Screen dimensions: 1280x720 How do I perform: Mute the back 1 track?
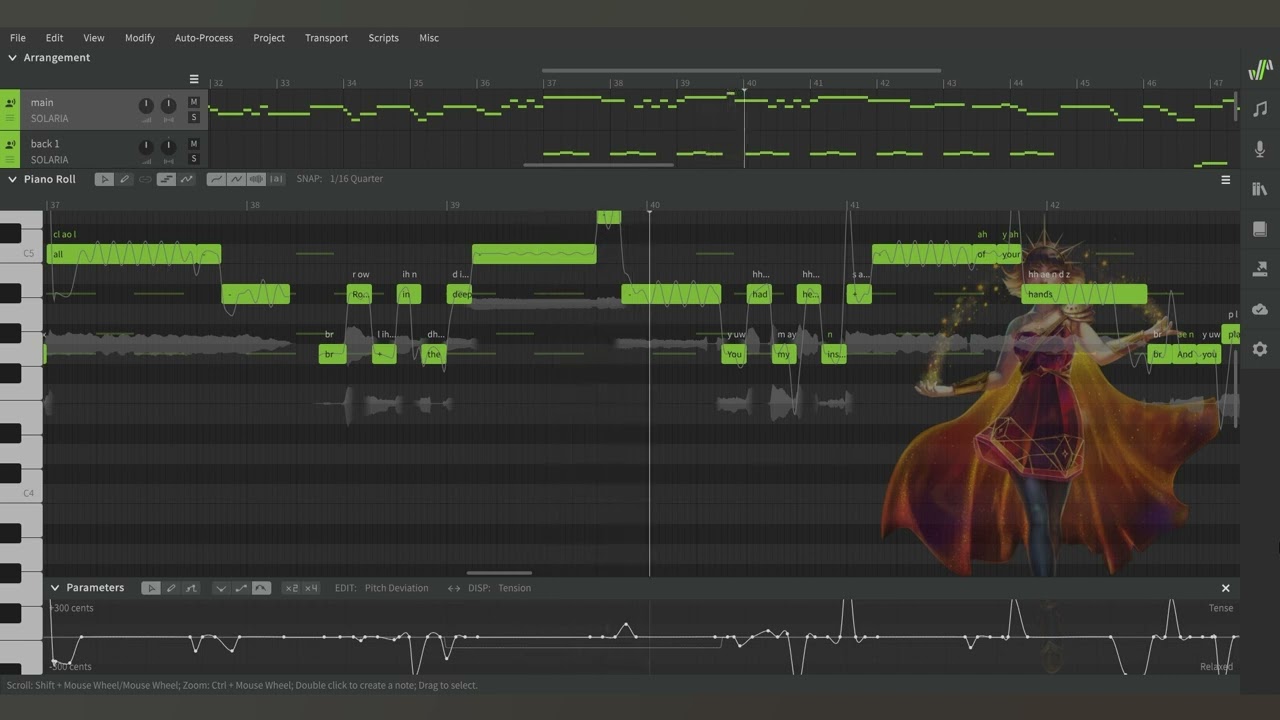(194, 144)
